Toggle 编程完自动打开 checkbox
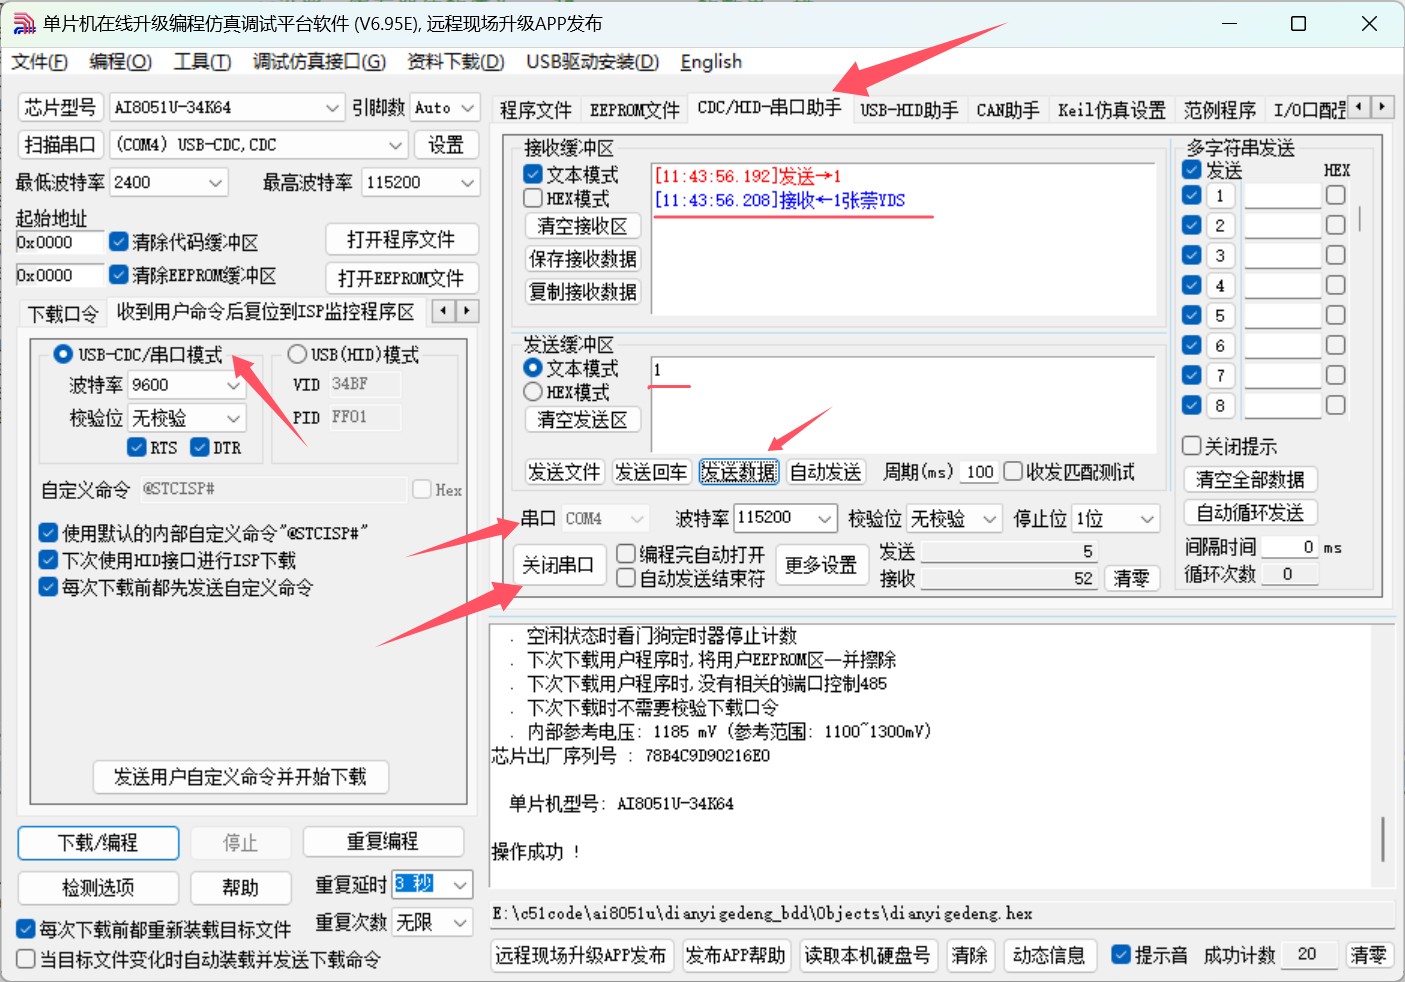This screenshot has height=982, width=1405. point(626,554)
